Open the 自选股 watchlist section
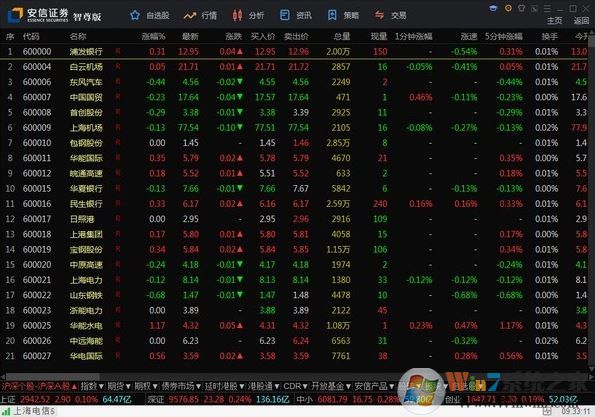This screenshot has height=417, width=595. [x=150, y=16]
